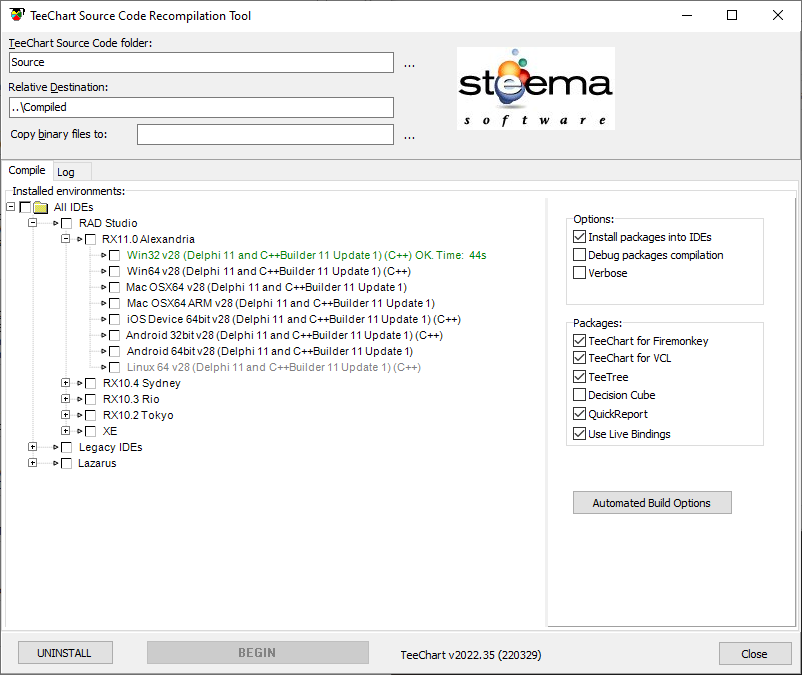
Task: Click the TeeChart Source Code folder field
Action: (202, 62)
